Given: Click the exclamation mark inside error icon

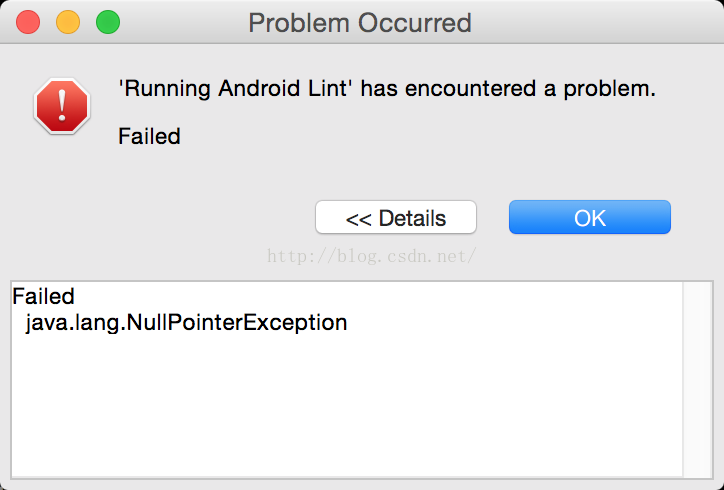Looking at the screenshot, I should click(x=62, y=106).
